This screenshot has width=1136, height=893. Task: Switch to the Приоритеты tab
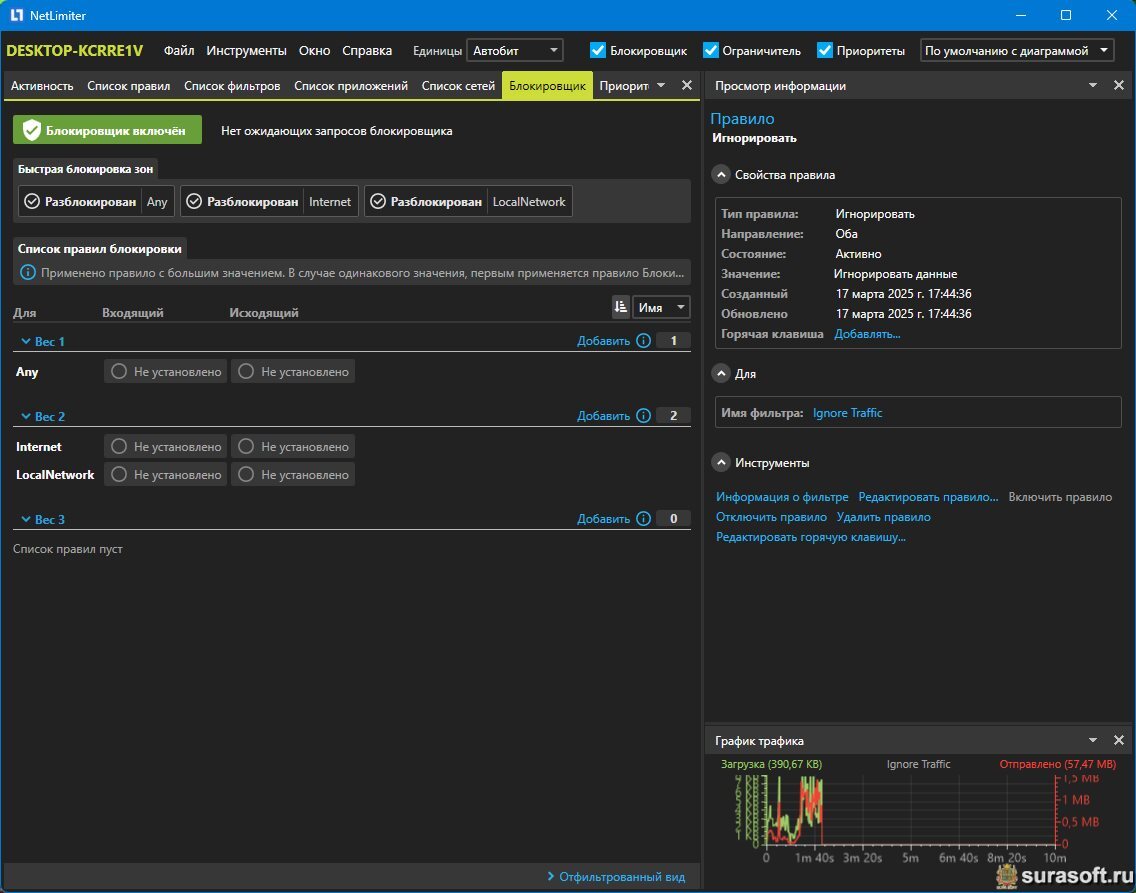tap(624, 85)
